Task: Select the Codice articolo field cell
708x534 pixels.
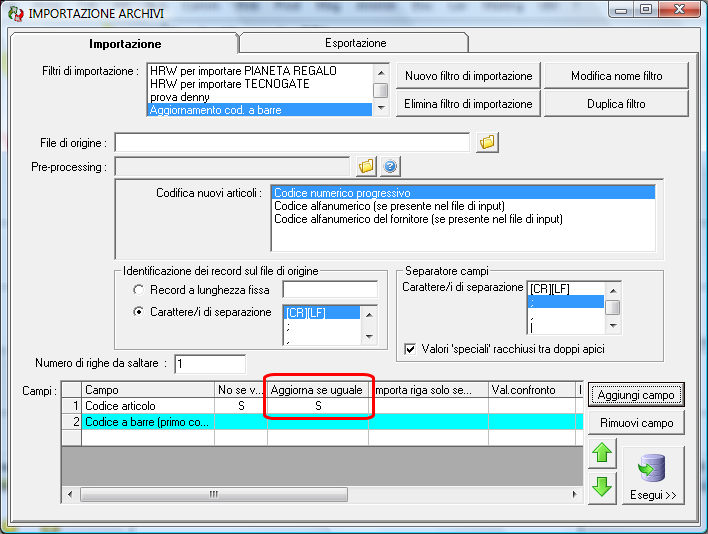Action: (x=148, y=406)
